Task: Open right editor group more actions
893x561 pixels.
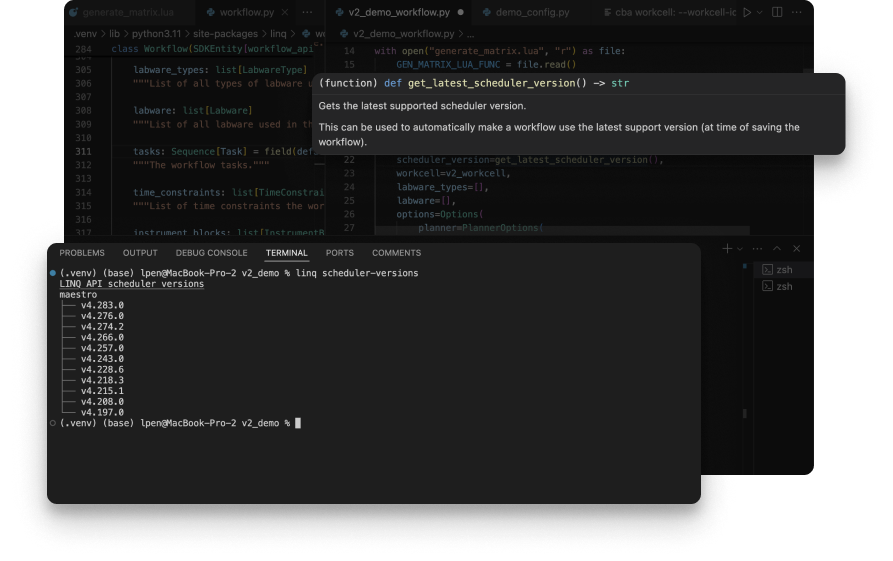Action: [x=797, y=12]
